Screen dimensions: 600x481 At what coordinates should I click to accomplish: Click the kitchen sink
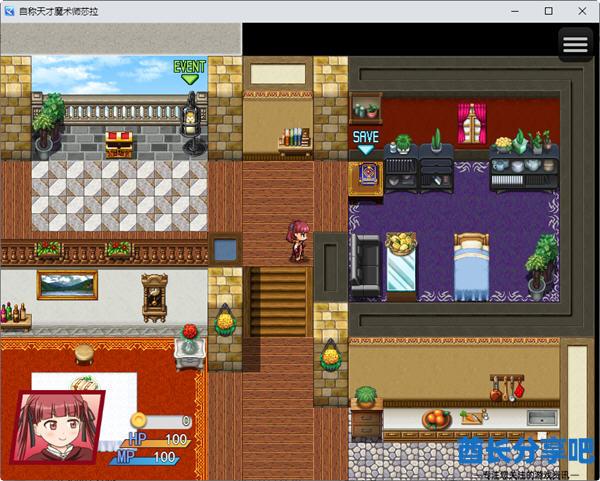coord(542,417)
